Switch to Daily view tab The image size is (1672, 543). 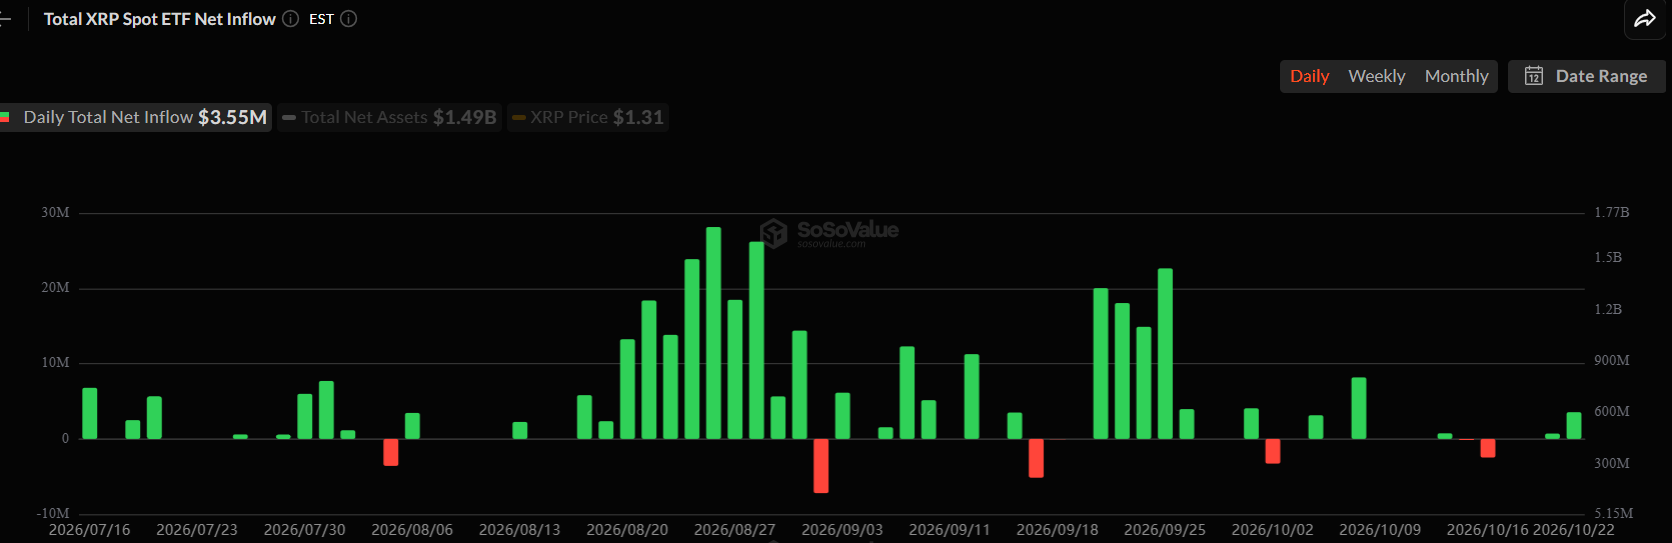[1309, 76]
